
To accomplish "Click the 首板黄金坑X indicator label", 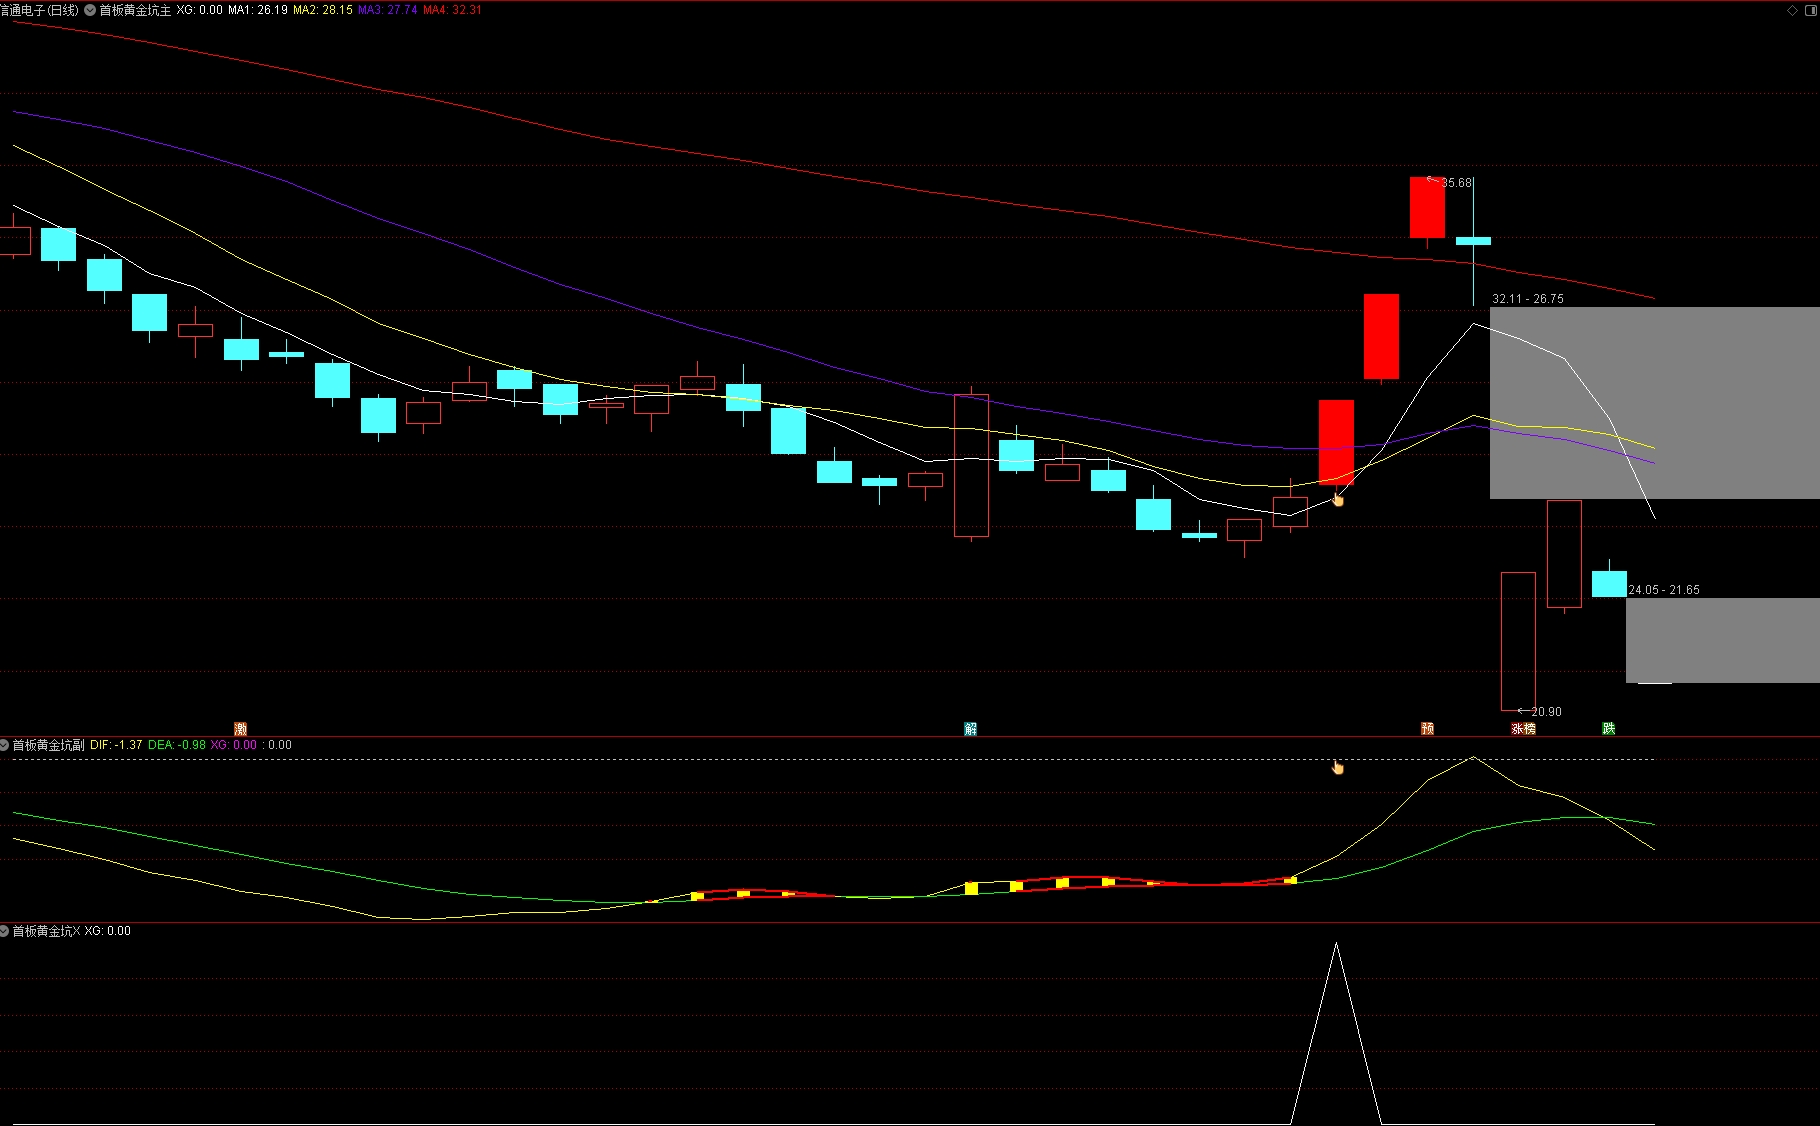I will click(x=46, y=931).
